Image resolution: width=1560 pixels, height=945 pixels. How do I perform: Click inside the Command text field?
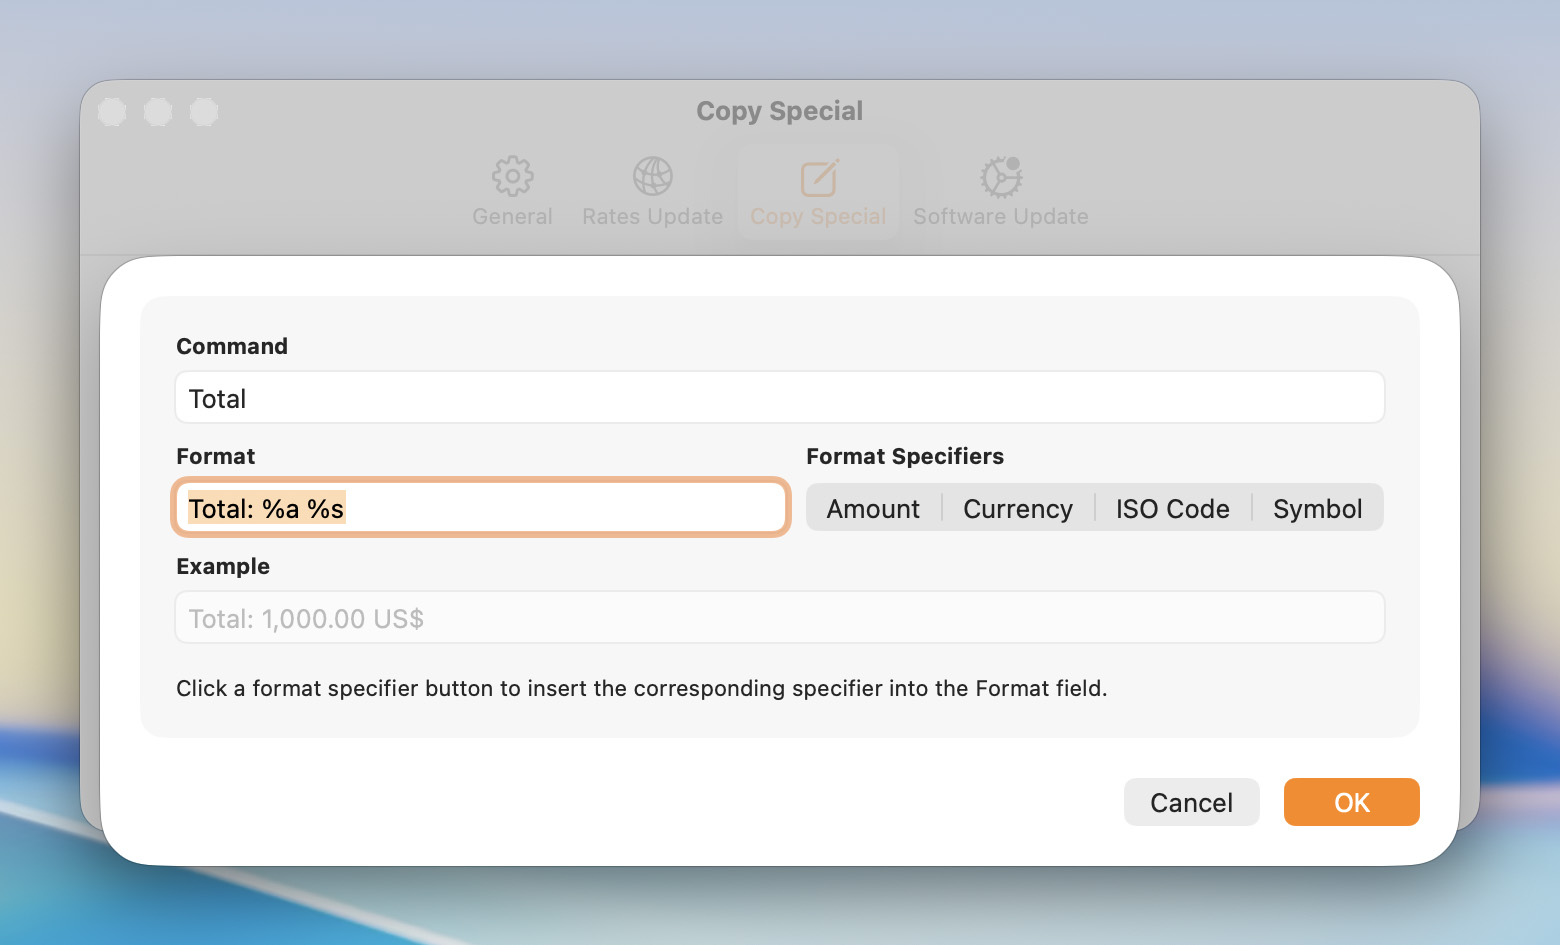click(780, 397)
